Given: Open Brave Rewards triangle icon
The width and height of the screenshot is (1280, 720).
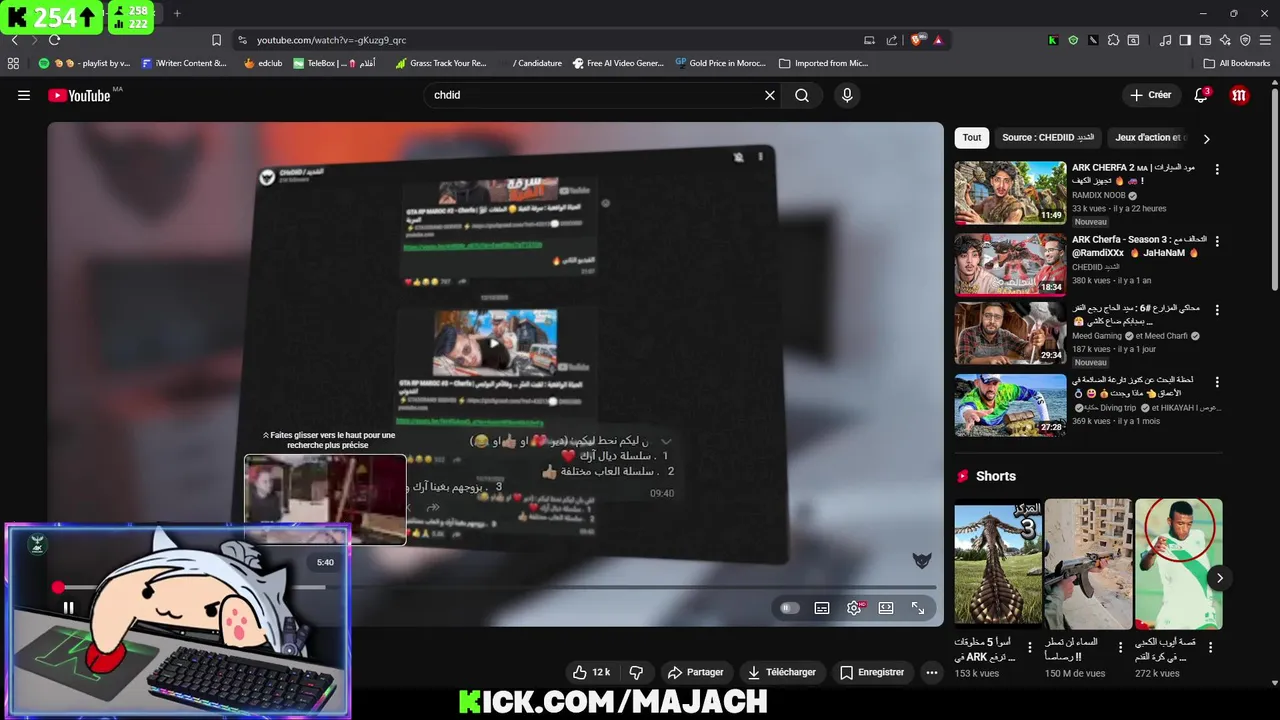Looking at the screenshot, I should point(938,40).
